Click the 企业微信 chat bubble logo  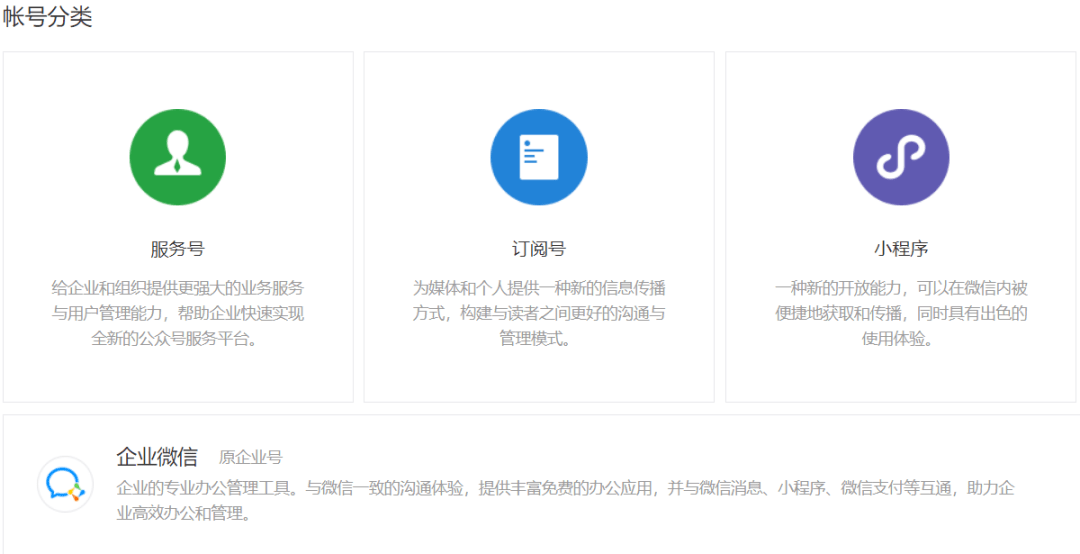(x=65, y=484)
